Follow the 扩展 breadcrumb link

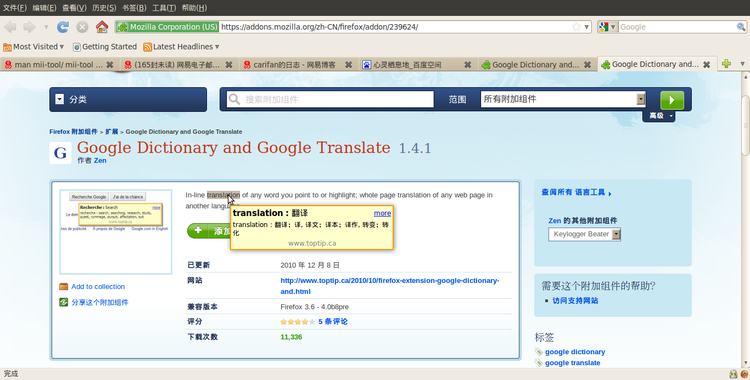pos(111,132)
